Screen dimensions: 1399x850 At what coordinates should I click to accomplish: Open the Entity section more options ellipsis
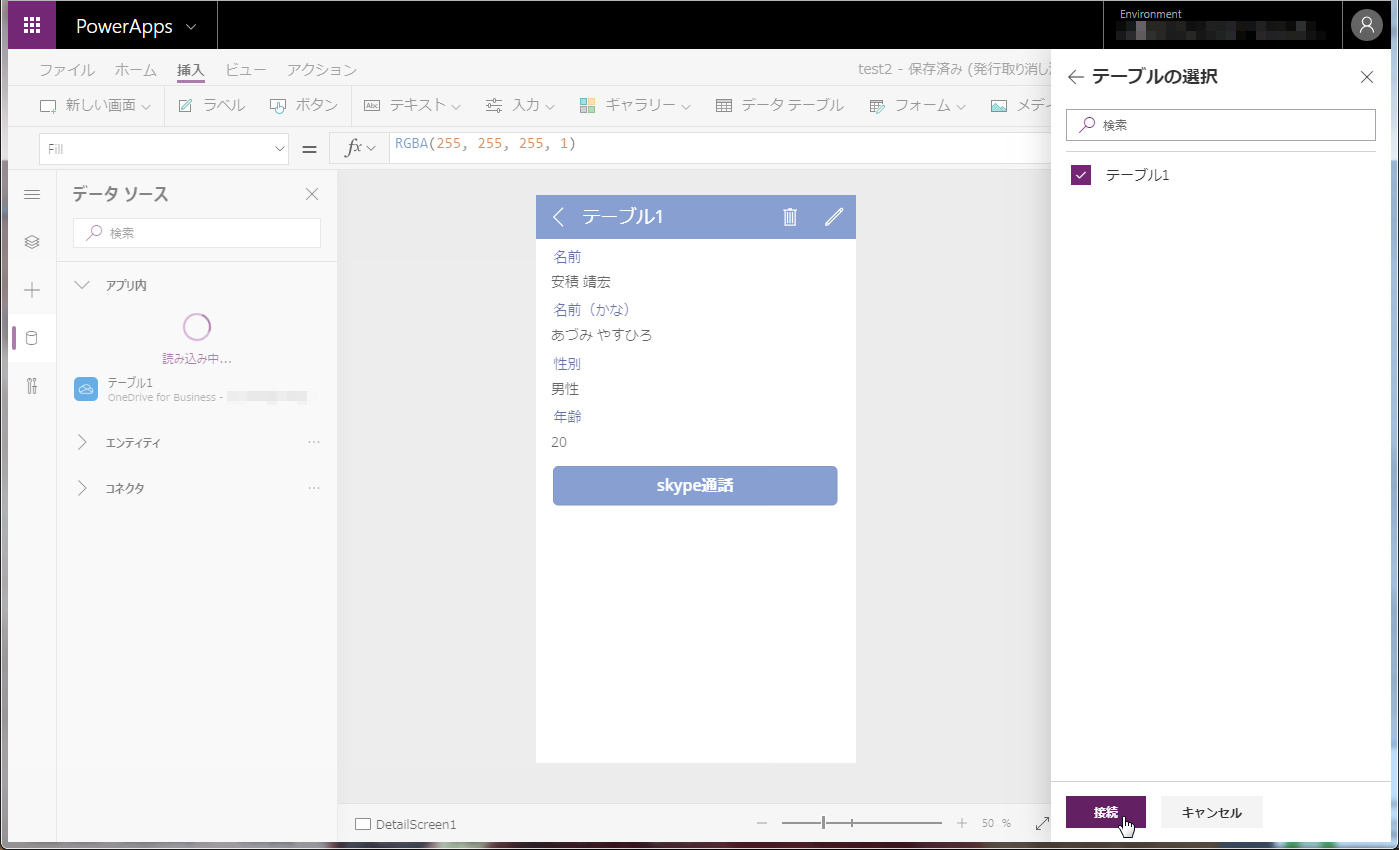pyautogui.click(x=314, y=442)
